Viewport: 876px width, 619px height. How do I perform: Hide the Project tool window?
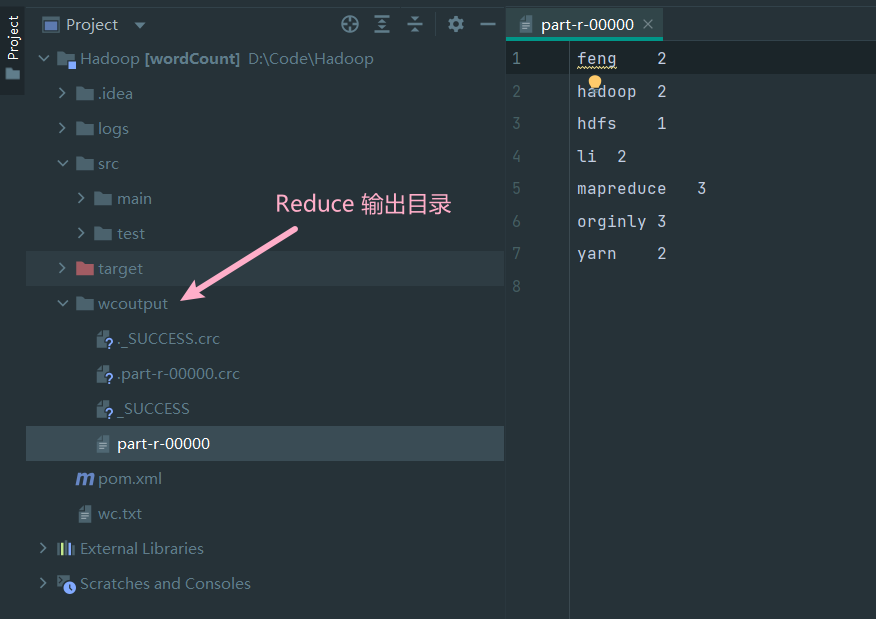click(x=488, y=24)
